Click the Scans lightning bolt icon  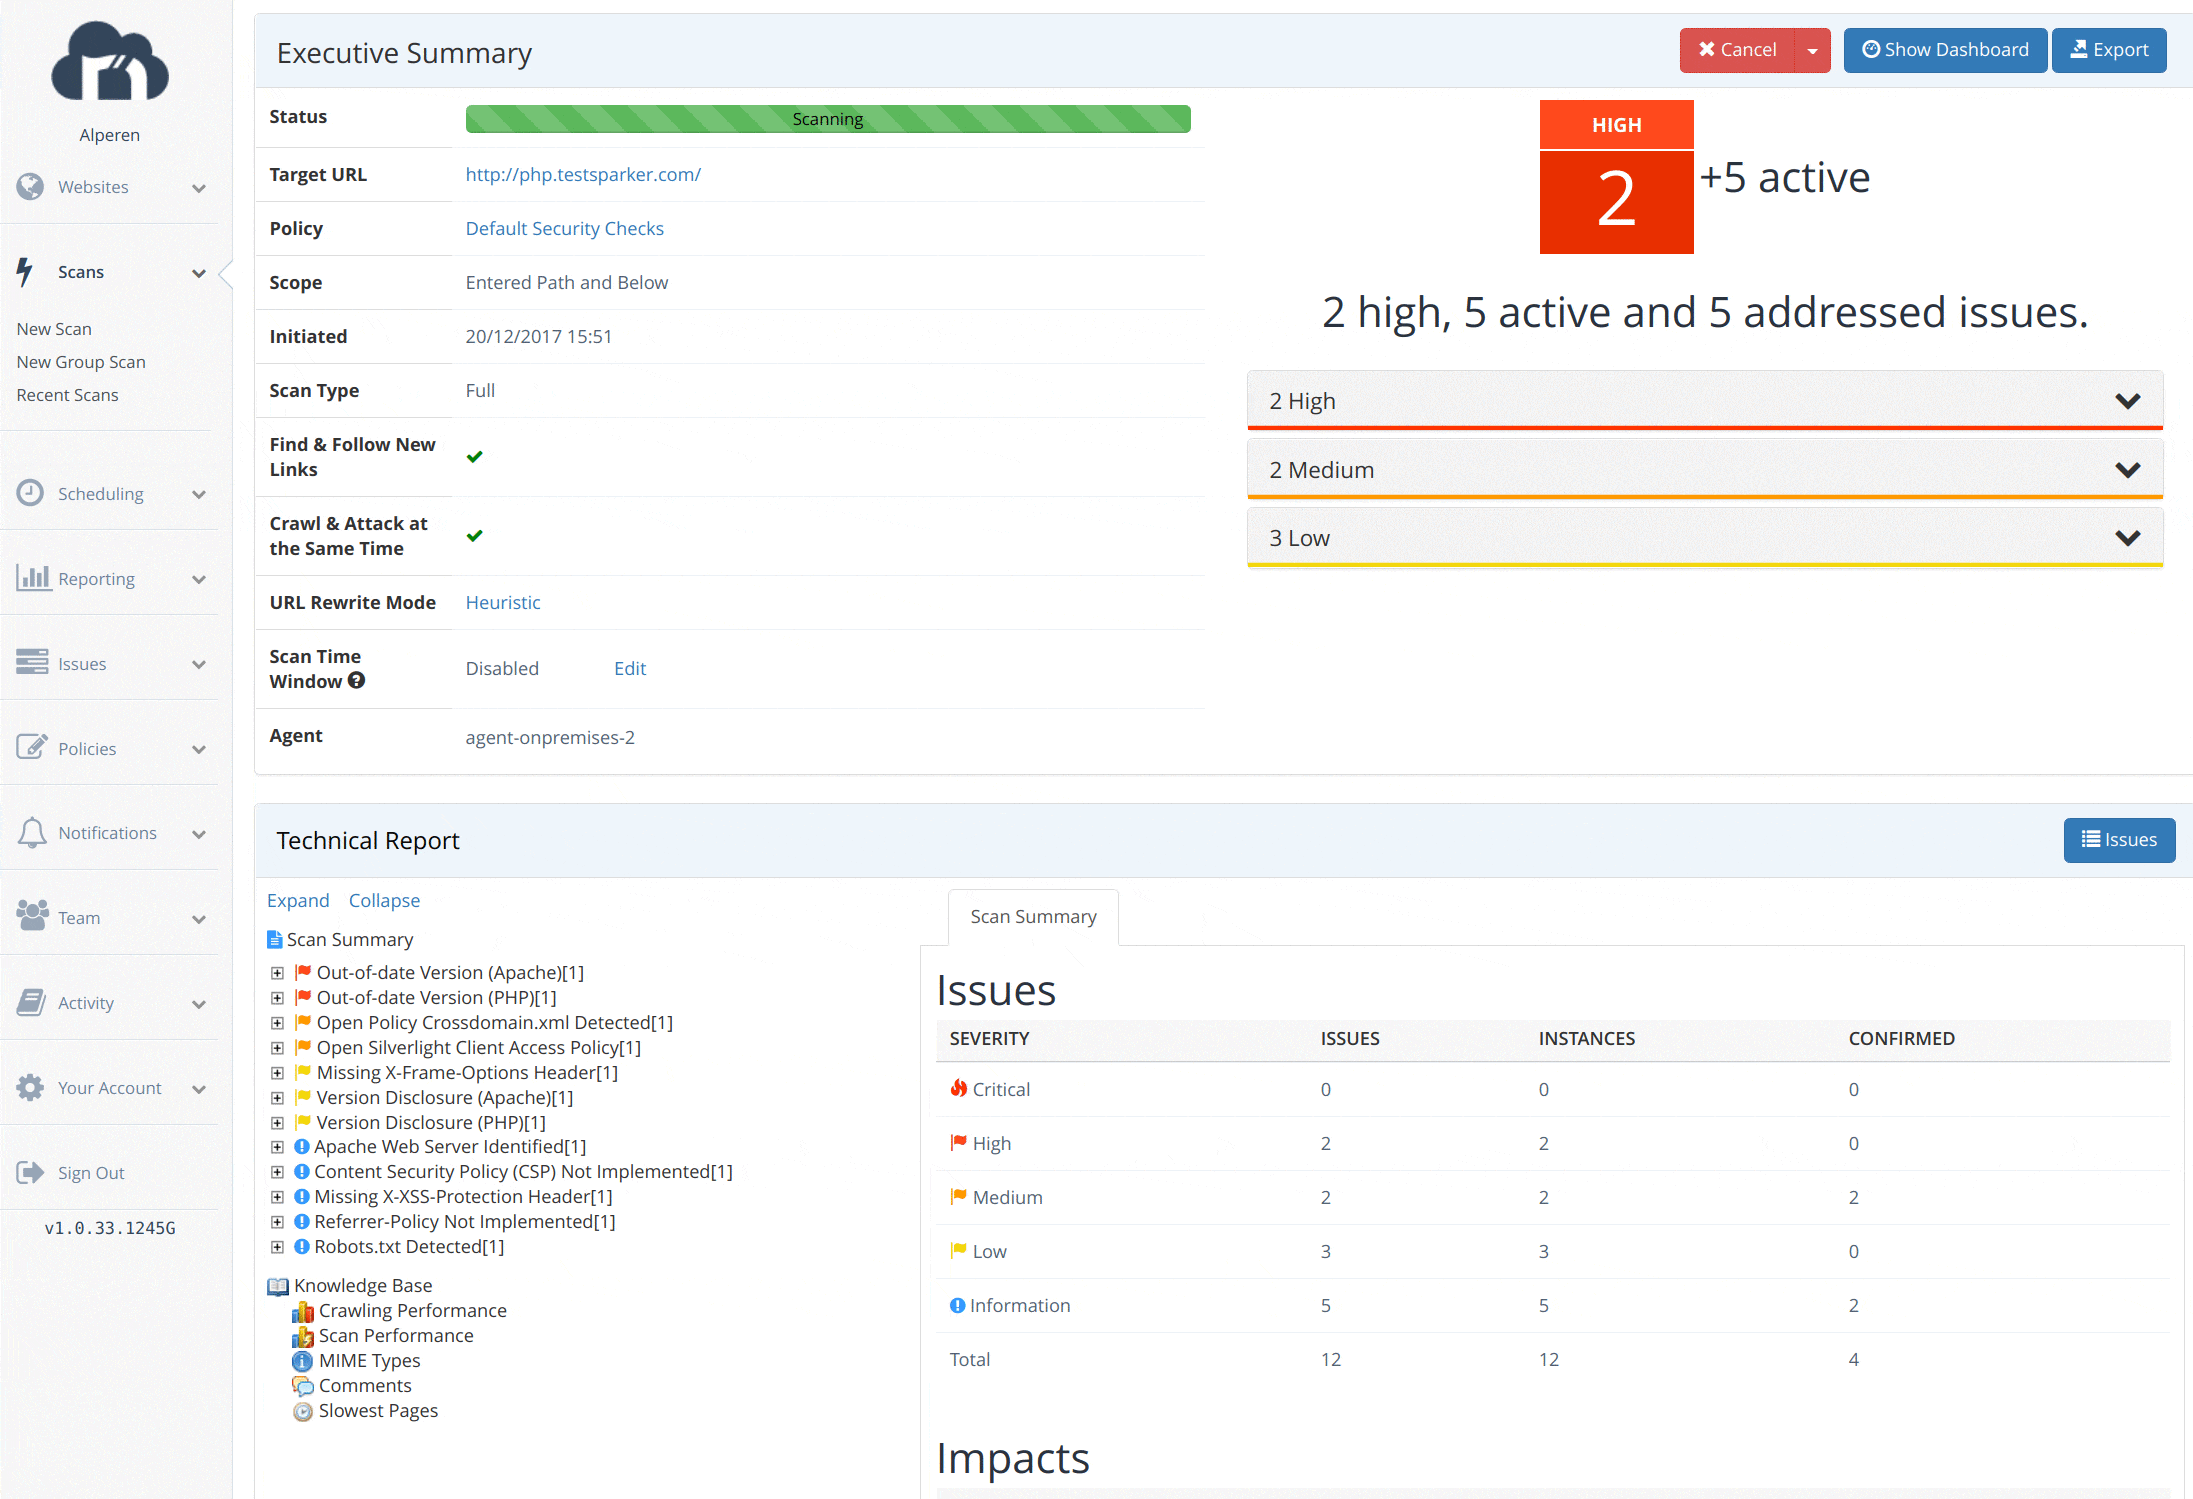tap(25, 272)
